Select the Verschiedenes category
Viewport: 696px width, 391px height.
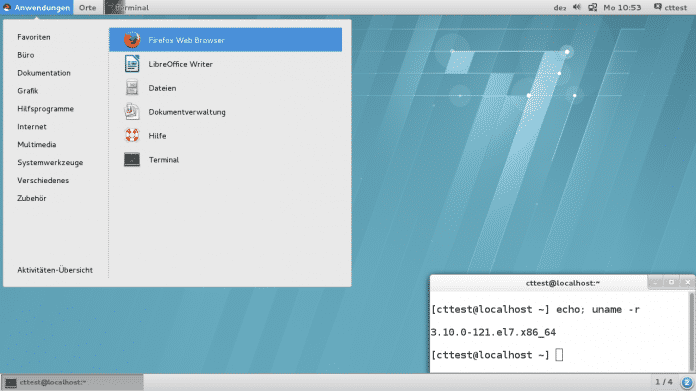pyautogui.click(x=43, y=180)
